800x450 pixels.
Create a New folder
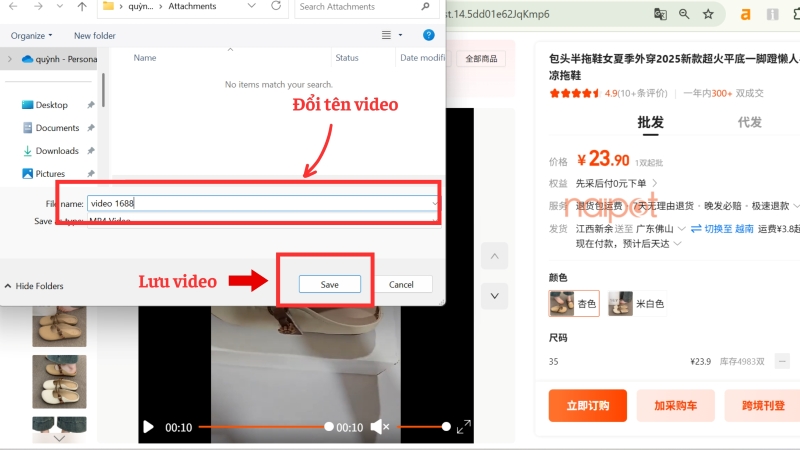[94, 35]
